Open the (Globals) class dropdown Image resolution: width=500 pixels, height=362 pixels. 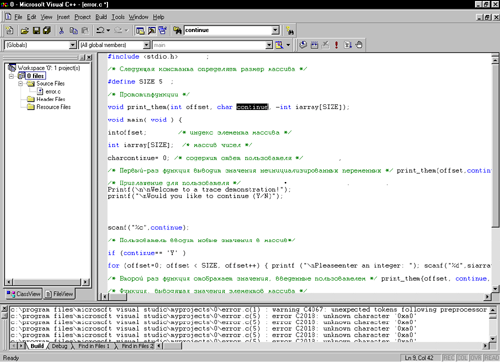point(73,45)
